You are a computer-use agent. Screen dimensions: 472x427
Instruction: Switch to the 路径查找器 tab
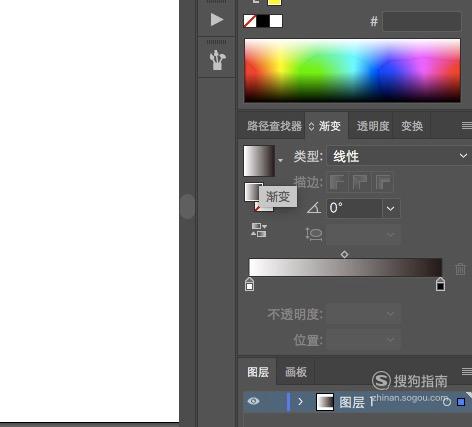tap(274, 126)
